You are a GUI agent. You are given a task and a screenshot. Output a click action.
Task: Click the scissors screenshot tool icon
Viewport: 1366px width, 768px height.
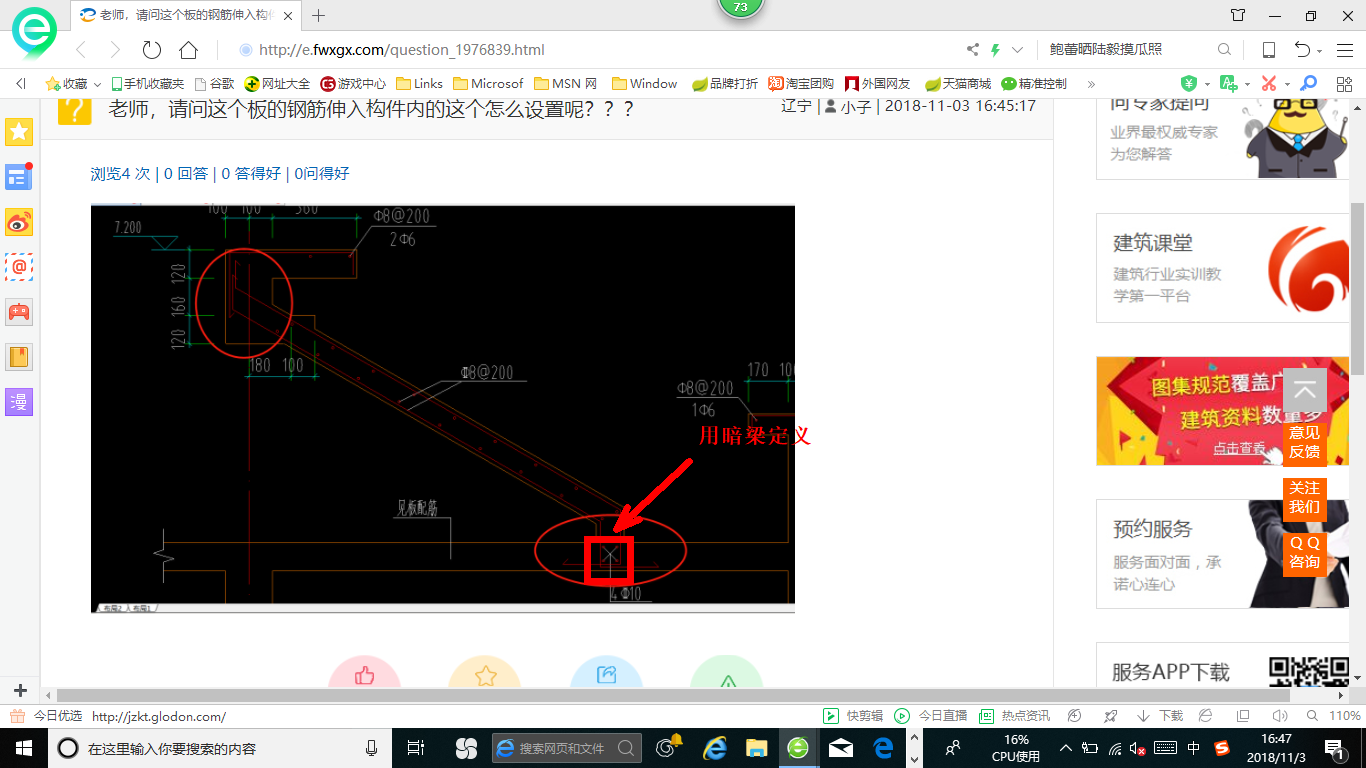tap(1269, 84)
